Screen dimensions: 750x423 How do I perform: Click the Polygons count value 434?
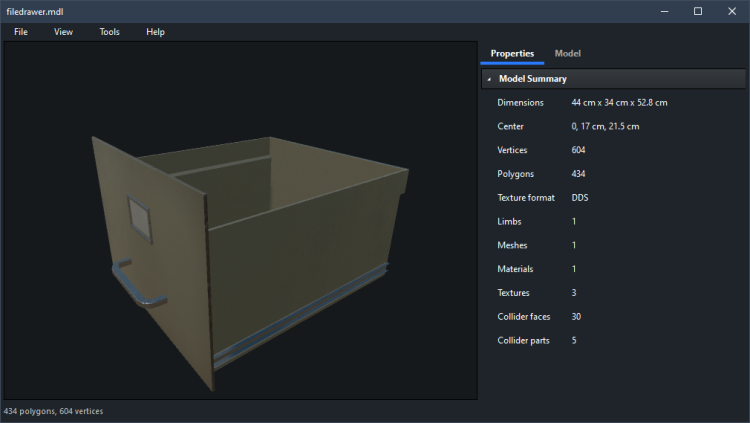point(578,174)
